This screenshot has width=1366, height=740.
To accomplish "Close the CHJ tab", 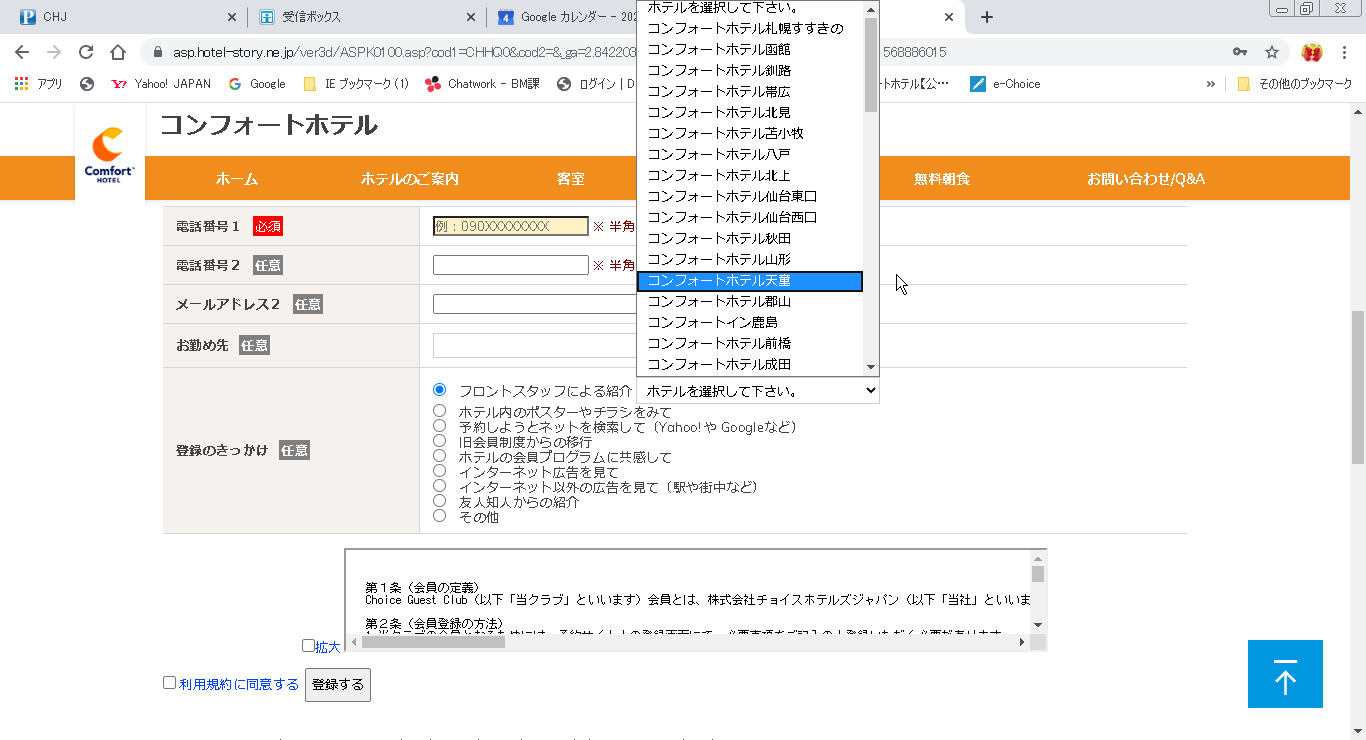I will point(232,17).
